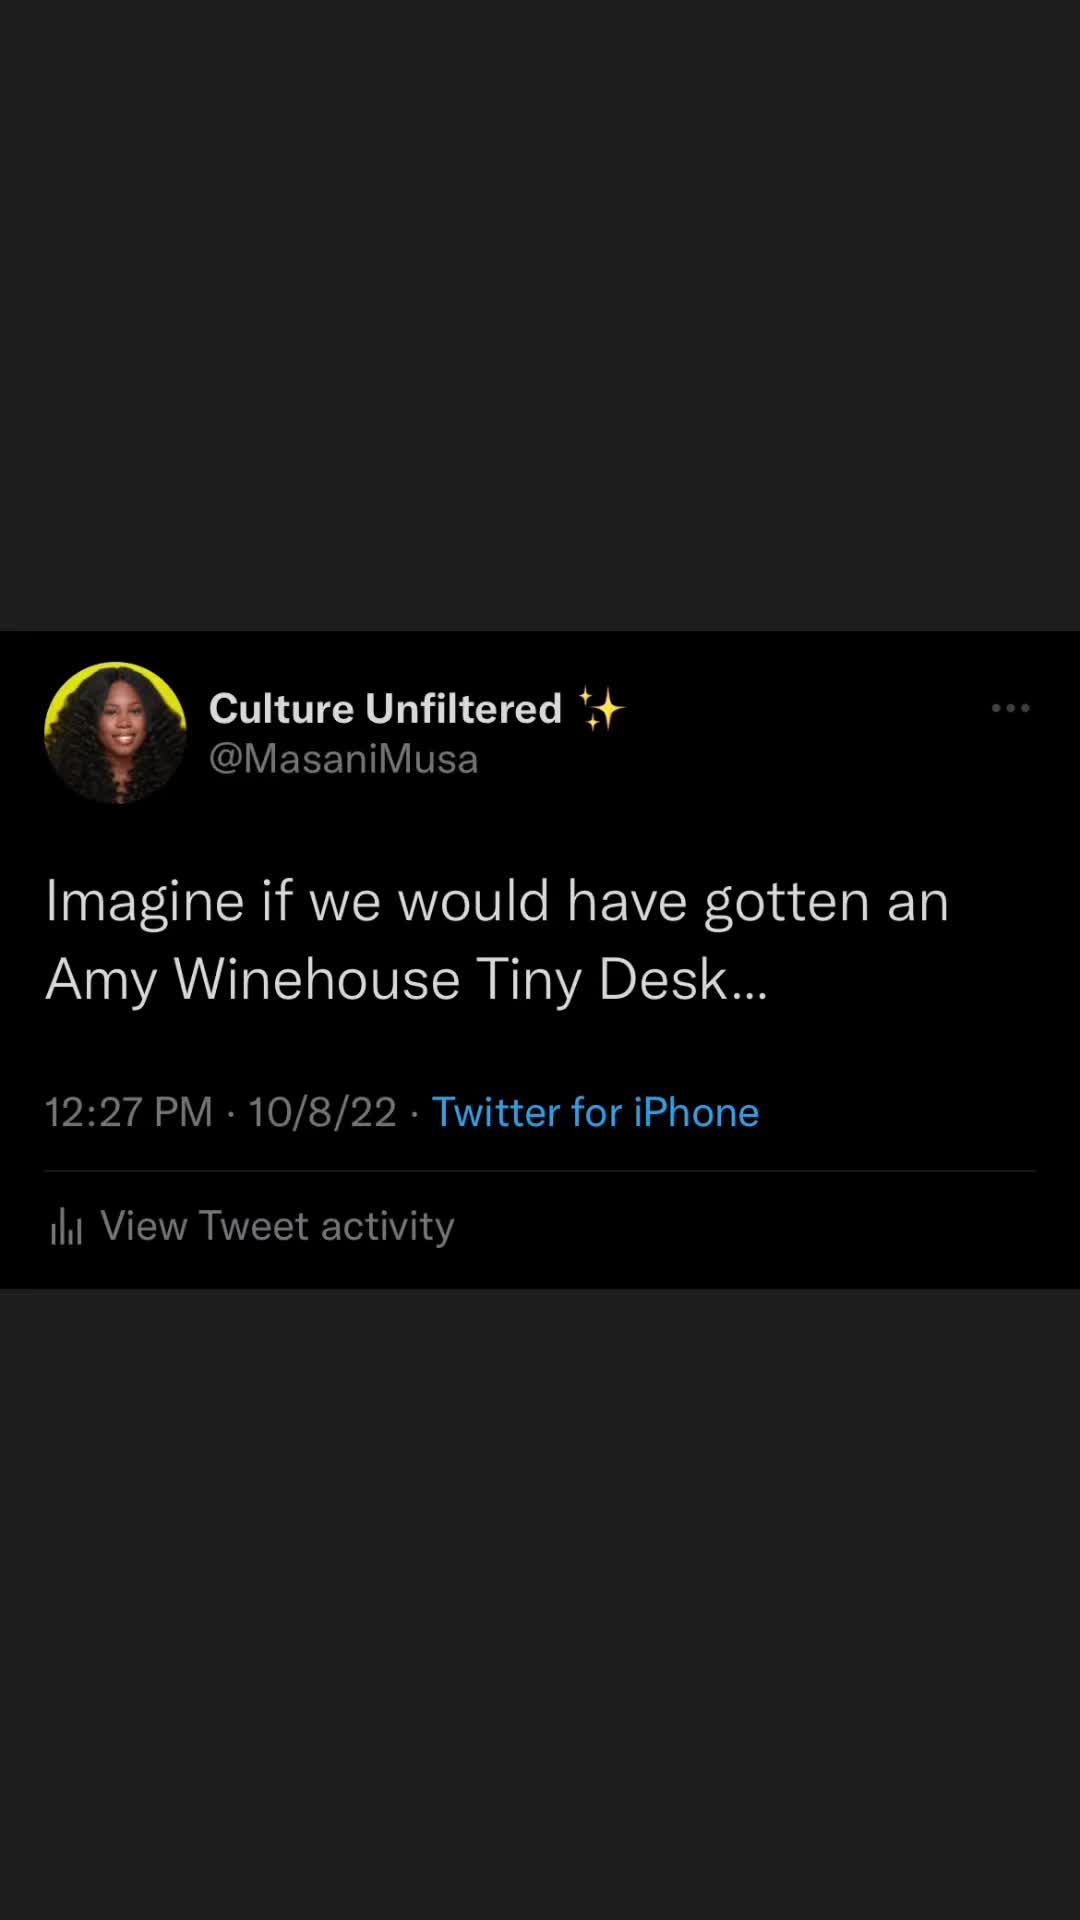
Task: Click the word Winehouse in the tweet
Action: pyautogui.click(x=316, y=978)
